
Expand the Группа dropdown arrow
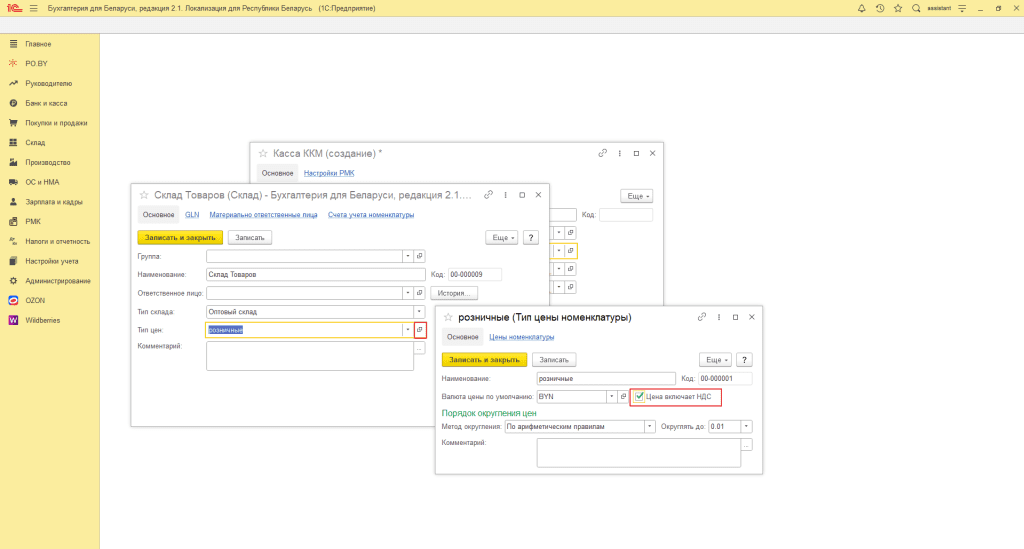[x=408, y=256]
